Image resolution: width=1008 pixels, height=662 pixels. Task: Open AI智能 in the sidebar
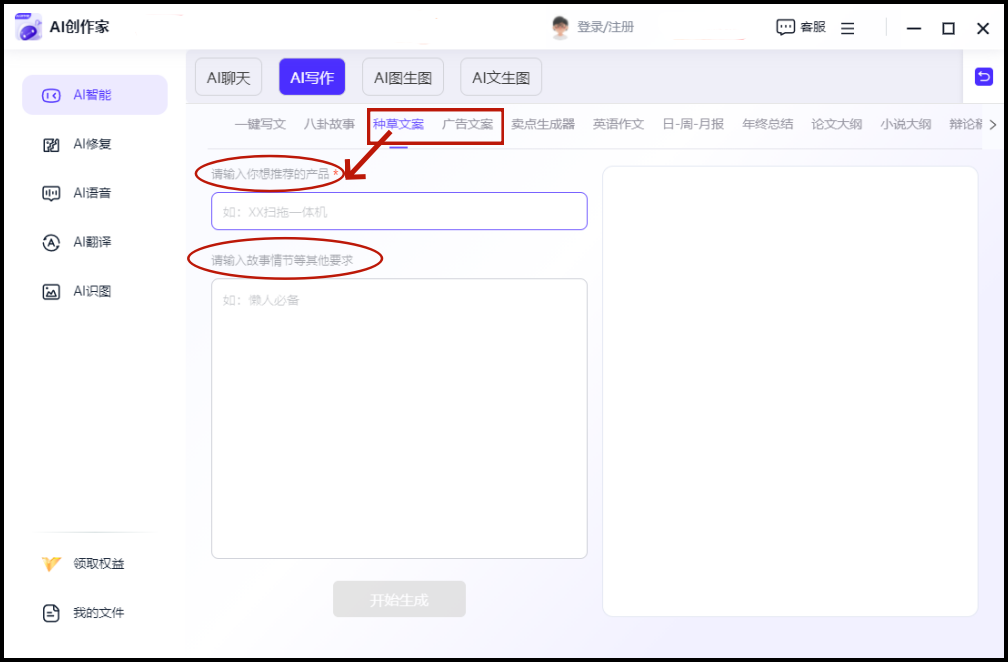[x=95, y=95]
